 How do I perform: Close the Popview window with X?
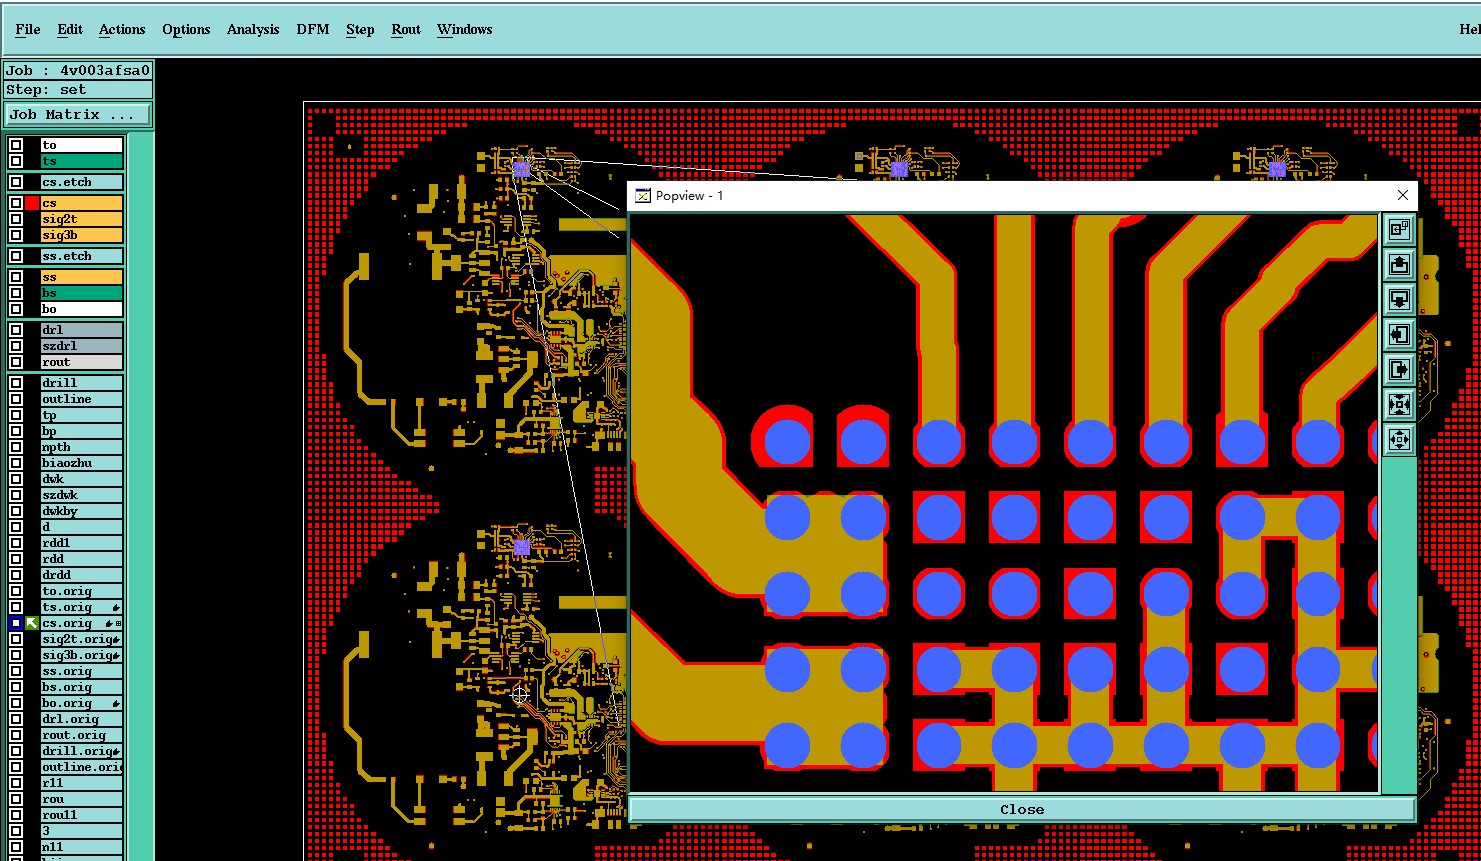1402,195
